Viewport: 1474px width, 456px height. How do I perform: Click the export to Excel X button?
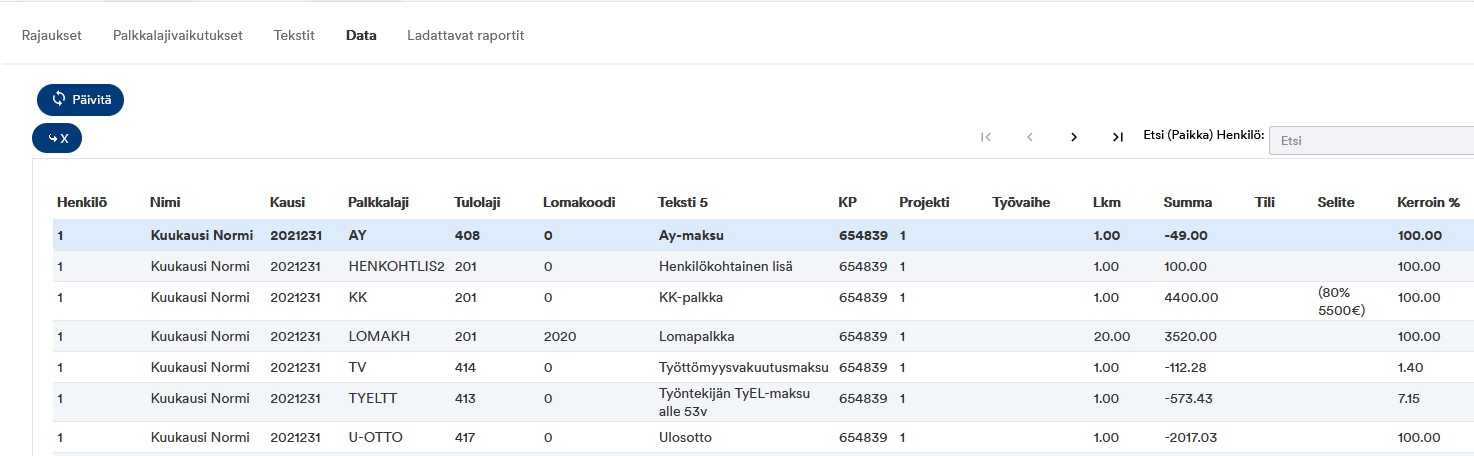point(57,138)
